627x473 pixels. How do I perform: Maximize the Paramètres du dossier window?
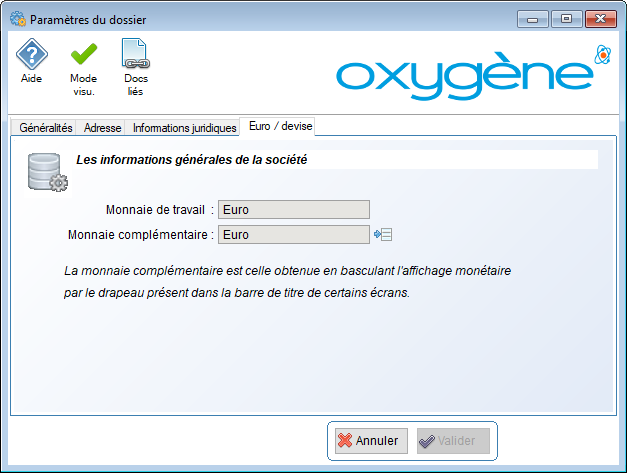(x=566, y=19)
